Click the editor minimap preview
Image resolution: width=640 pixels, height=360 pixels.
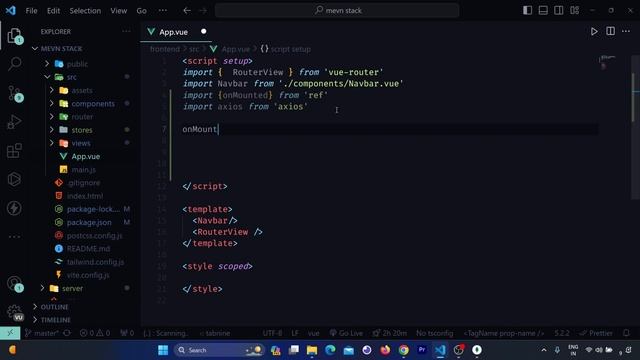pos(607,61)
